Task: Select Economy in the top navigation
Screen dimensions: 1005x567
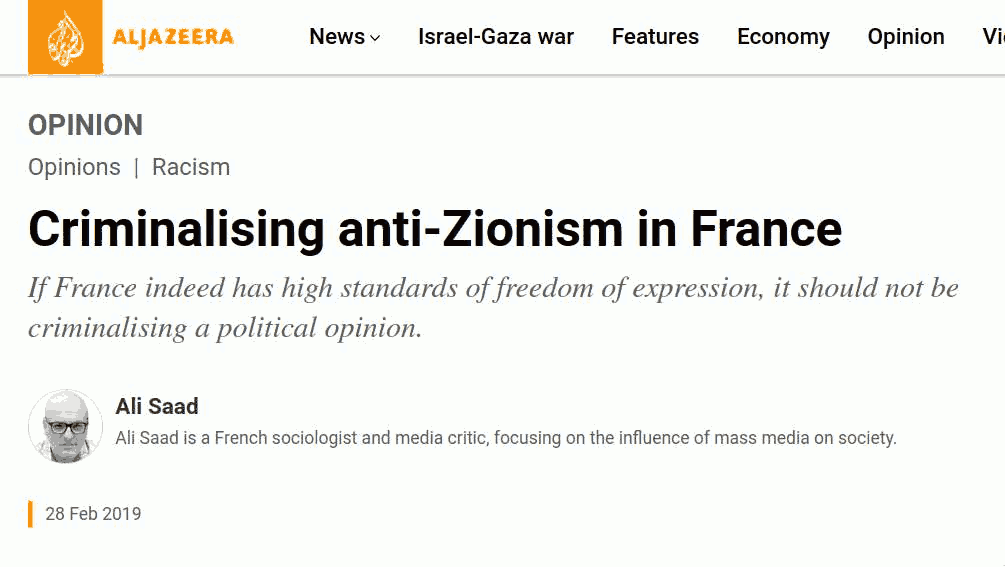Action: (783, 37)
